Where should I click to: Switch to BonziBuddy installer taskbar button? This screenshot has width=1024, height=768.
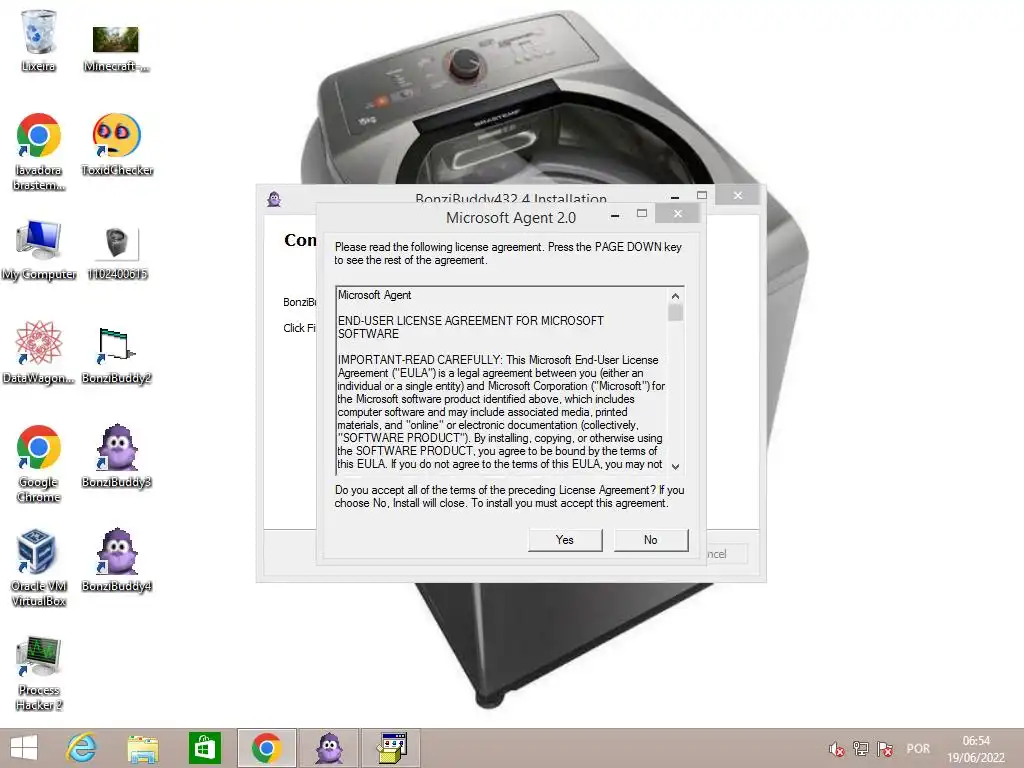(328, 748)
